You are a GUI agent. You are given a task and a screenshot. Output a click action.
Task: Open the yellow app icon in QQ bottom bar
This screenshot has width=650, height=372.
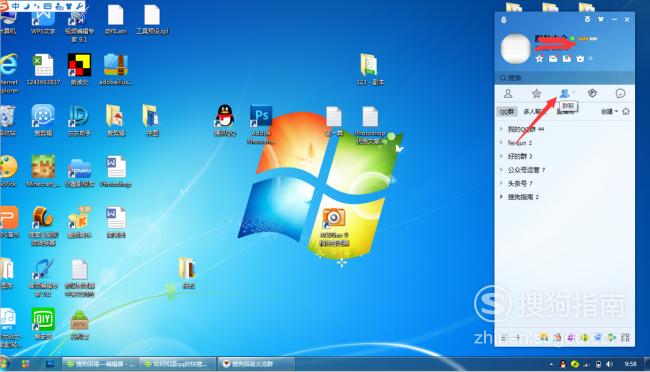tap(543, 338)
